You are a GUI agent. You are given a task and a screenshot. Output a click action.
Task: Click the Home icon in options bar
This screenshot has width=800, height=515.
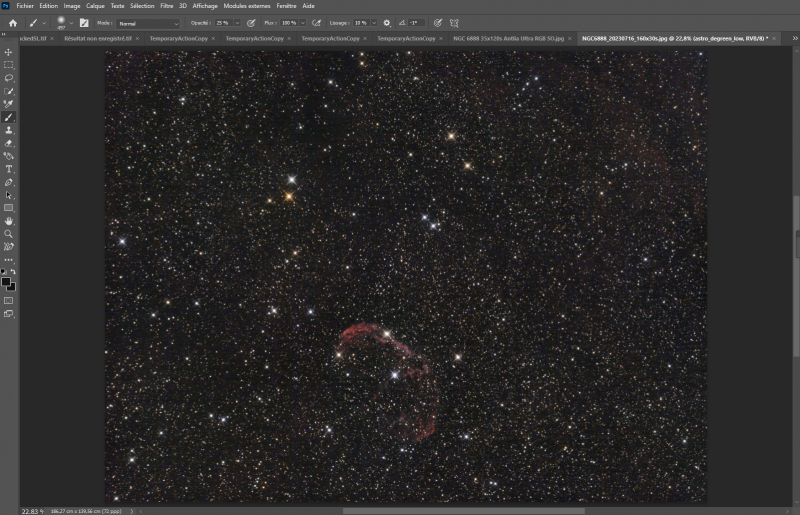[13, 23]
